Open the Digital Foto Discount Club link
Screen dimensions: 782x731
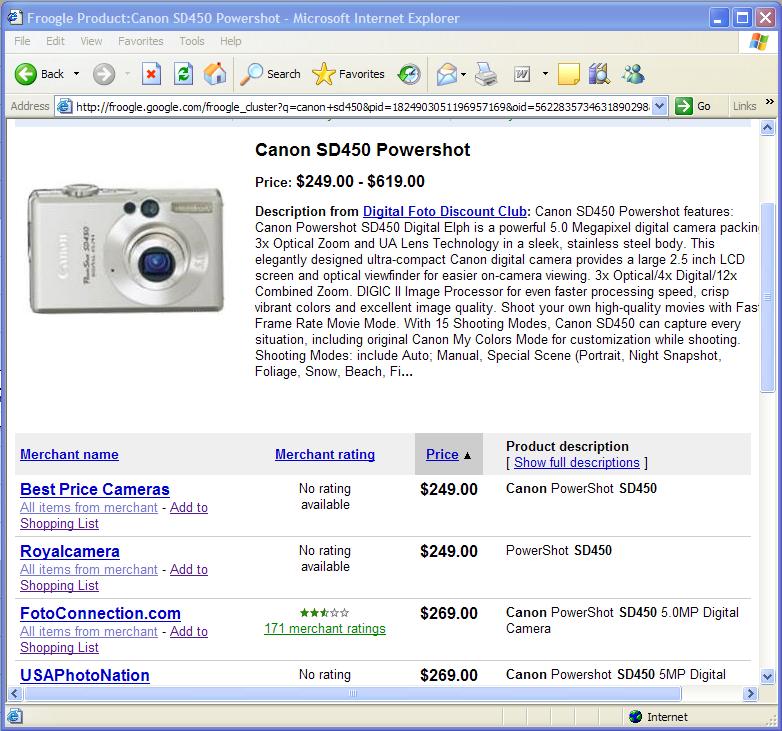click(444, 211)
